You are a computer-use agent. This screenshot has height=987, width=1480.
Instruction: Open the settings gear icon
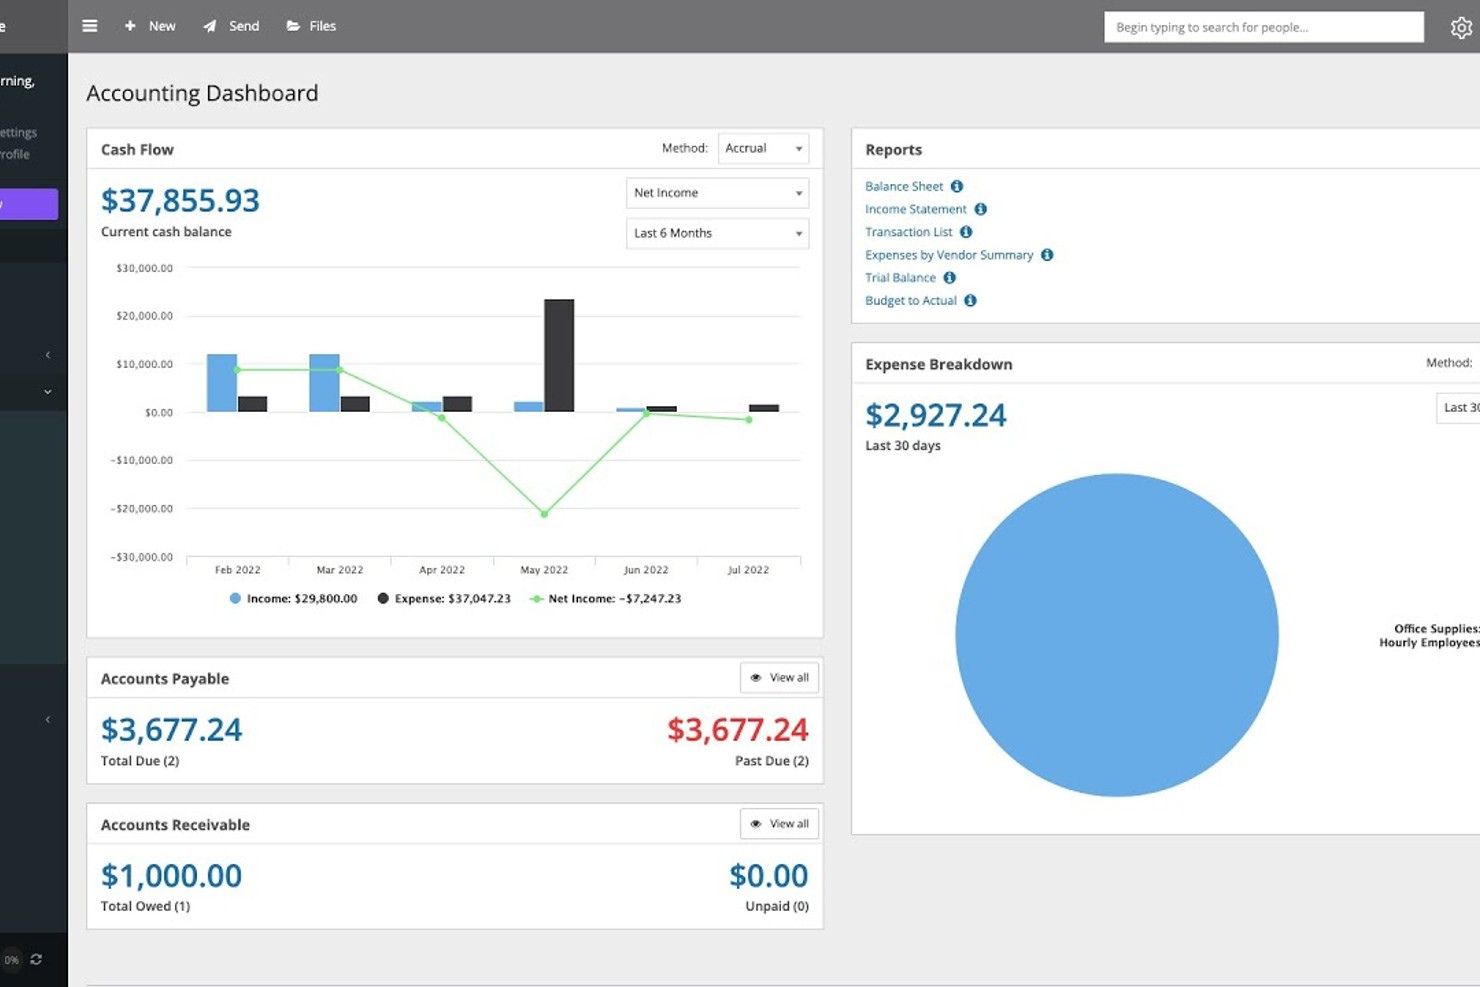coord(1461,27)
